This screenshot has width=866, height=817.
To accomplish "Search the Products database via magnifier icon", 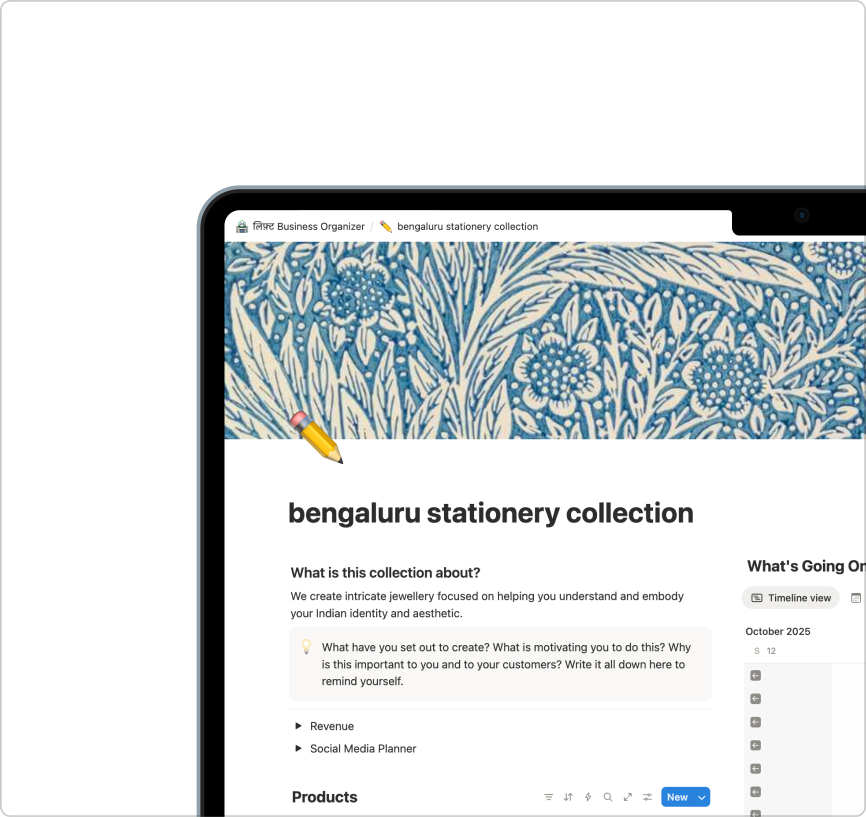I will coord(608,797).
